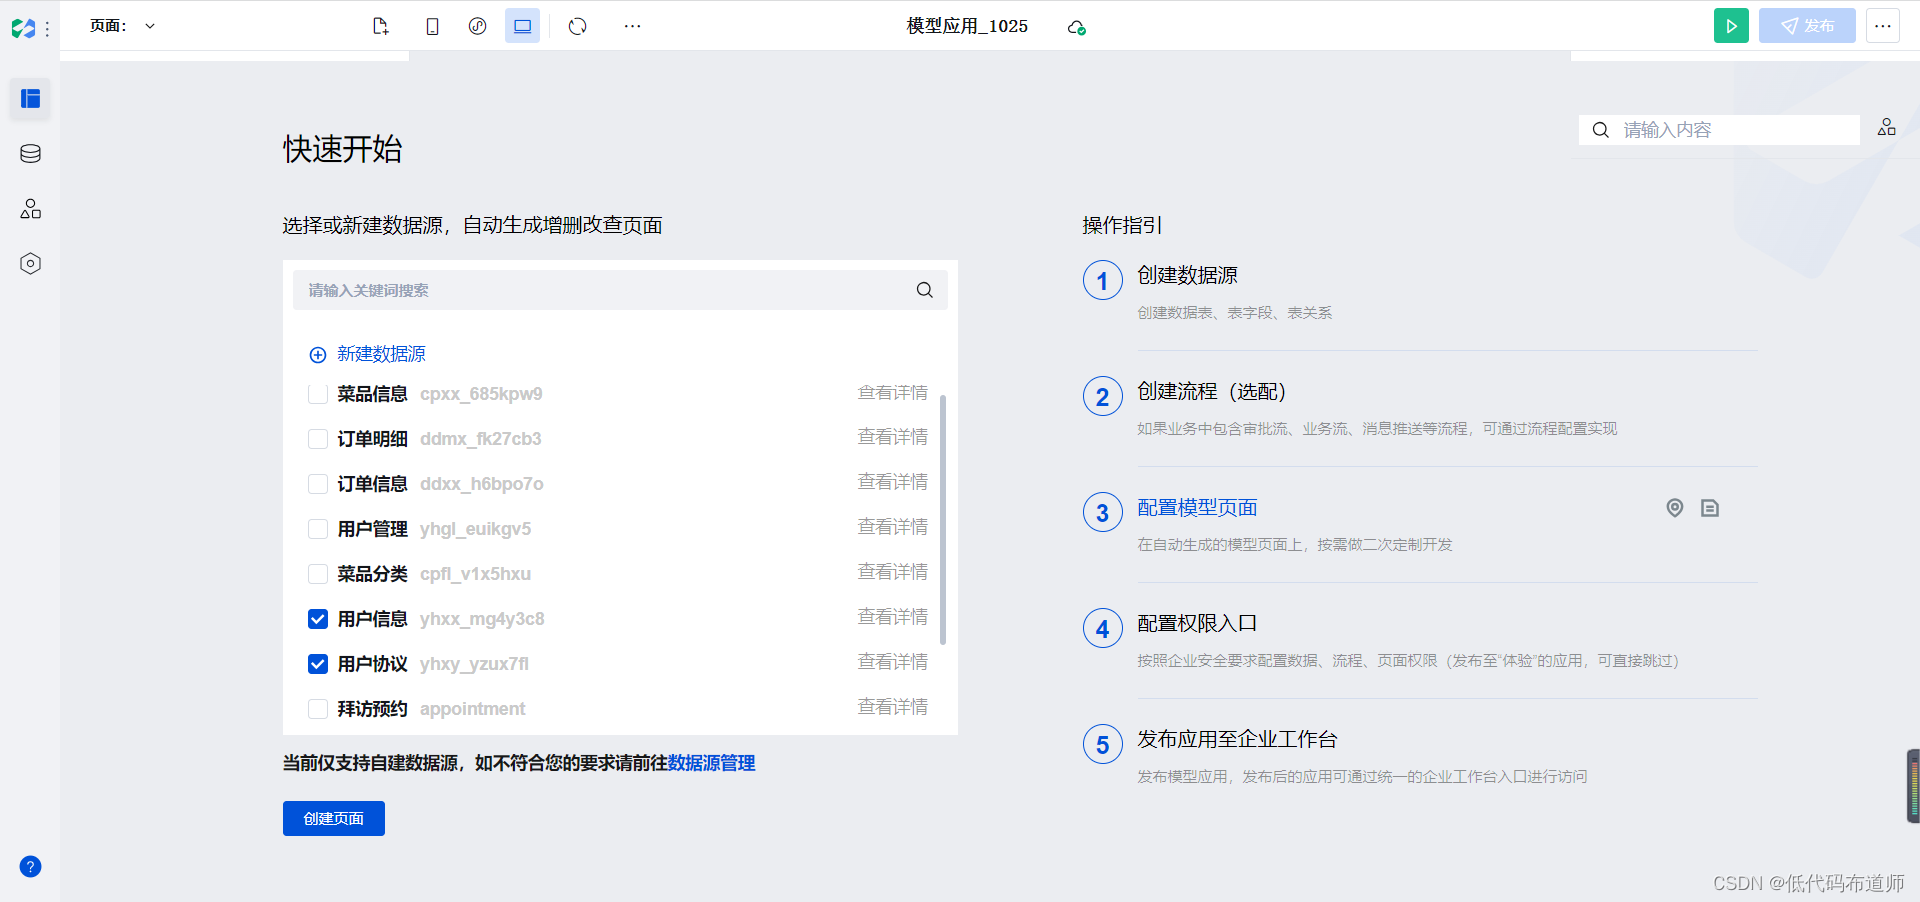Viewport: 1920px width, 902px height.
Task: Click the refresh sync icon
Action: (x=578, y=26)
